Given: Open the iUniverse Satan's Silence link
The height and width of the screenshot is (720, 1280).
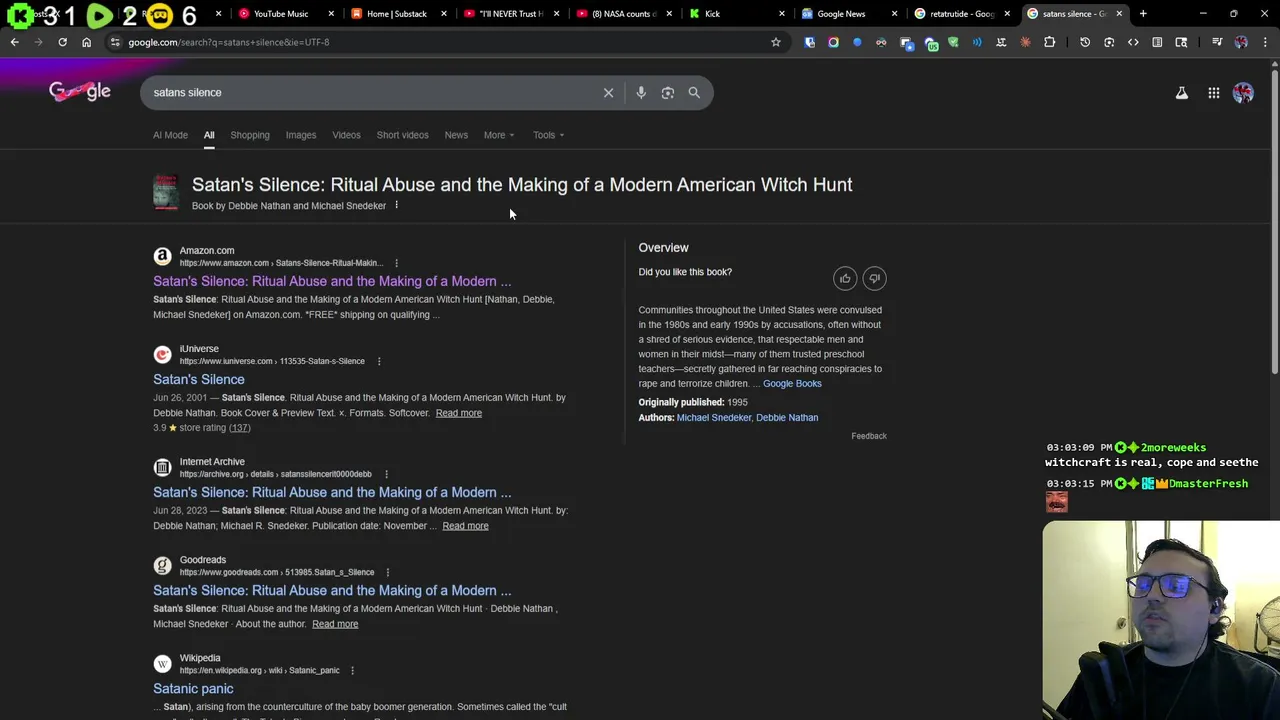Looking at the screenshot, I should pos(199,379).
